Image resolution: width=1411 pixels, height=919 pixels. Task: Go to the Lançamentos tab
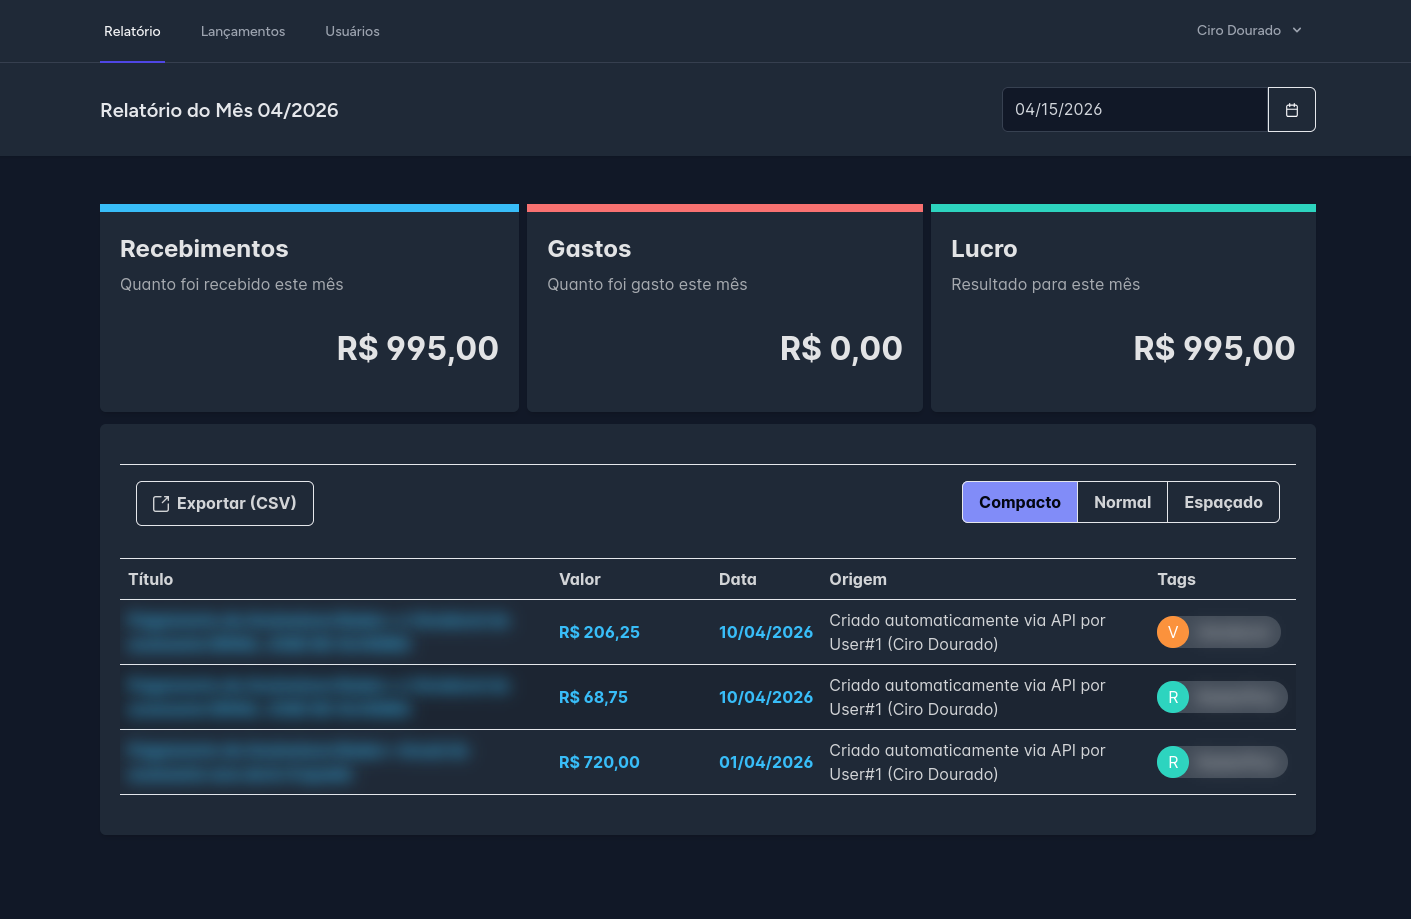pos(243,32)
